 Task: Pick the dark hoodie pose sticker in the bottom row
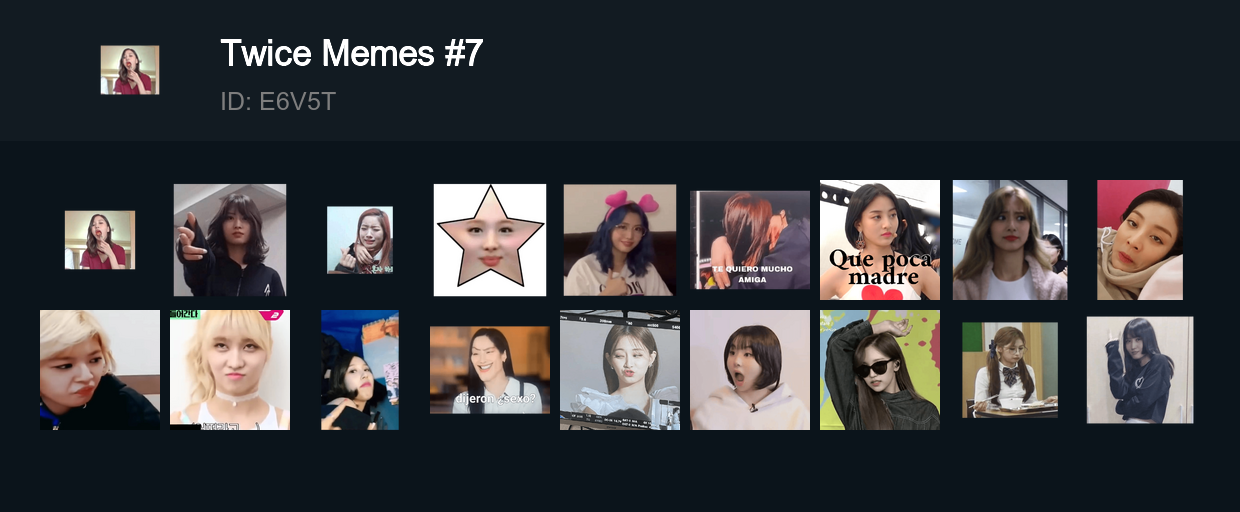(x=1140, y=370)
